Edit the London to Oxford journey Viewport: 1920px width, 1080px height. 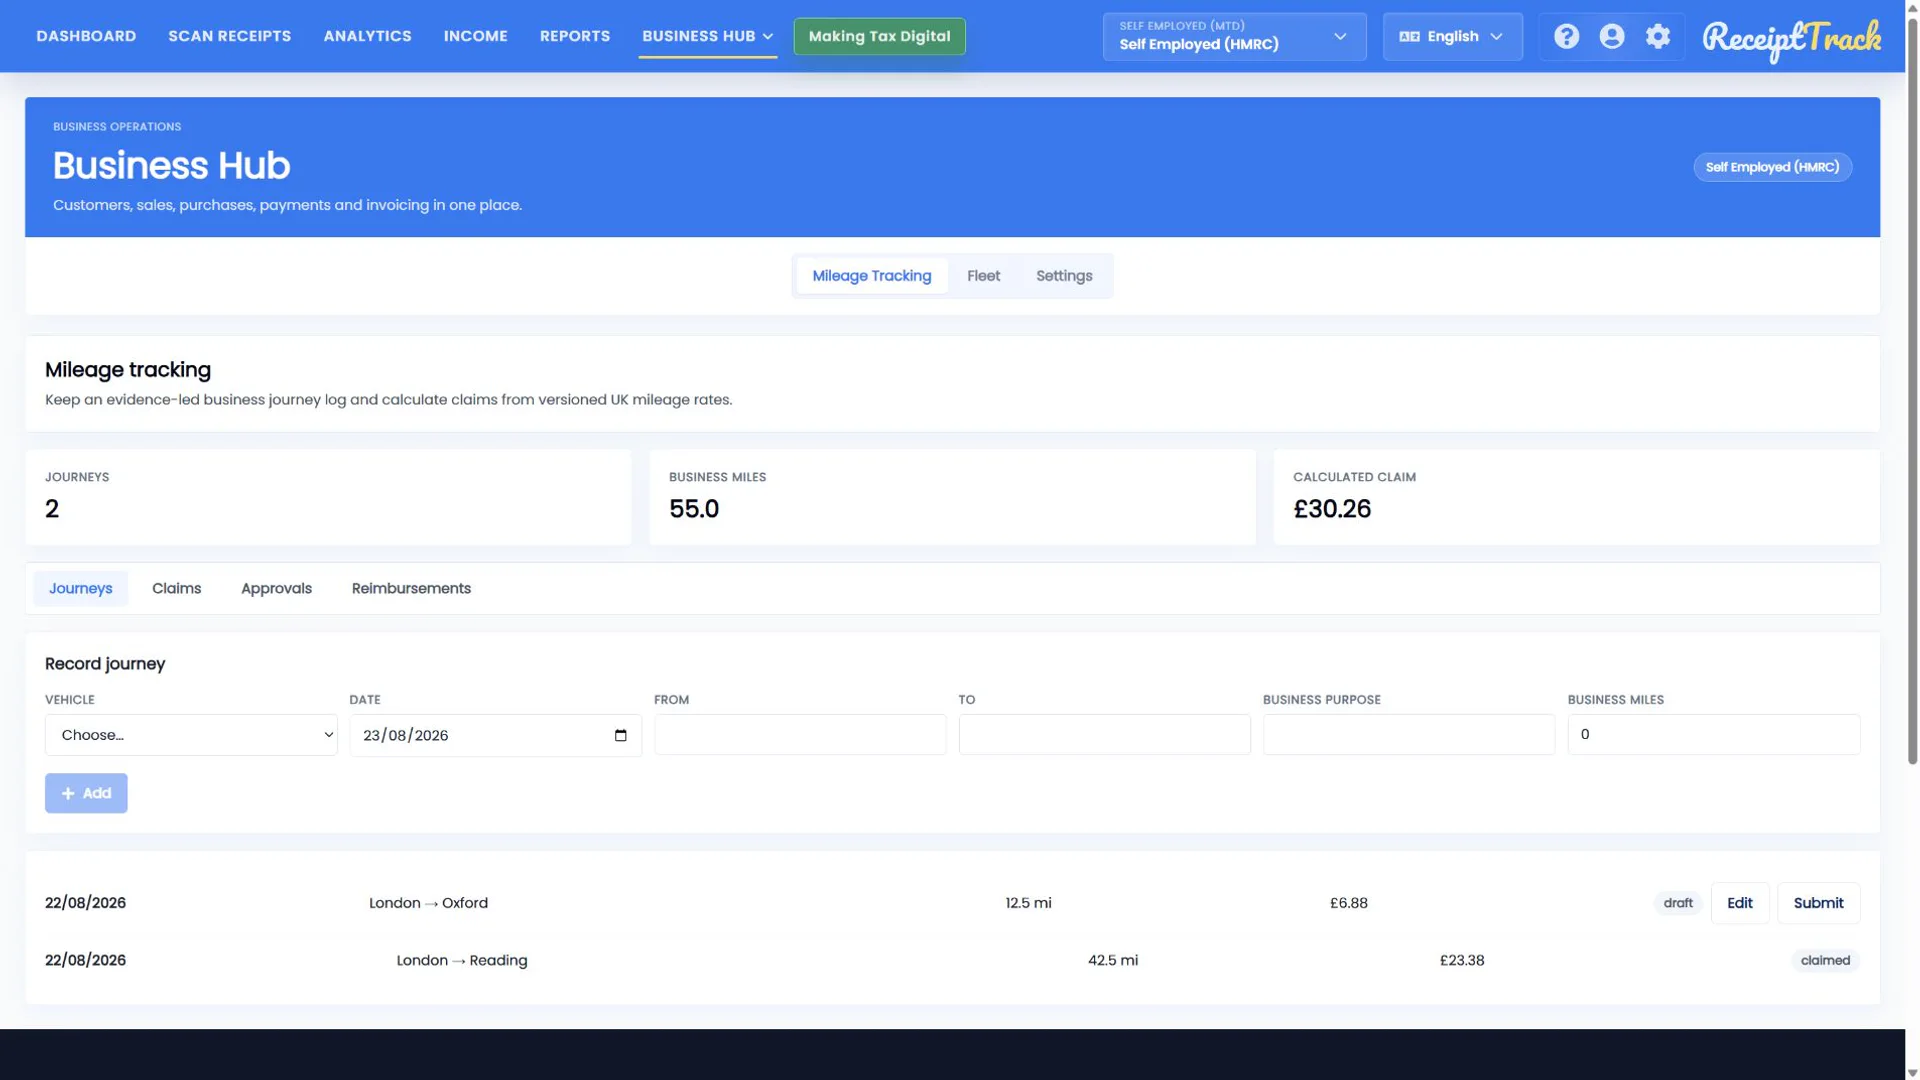1739,903
